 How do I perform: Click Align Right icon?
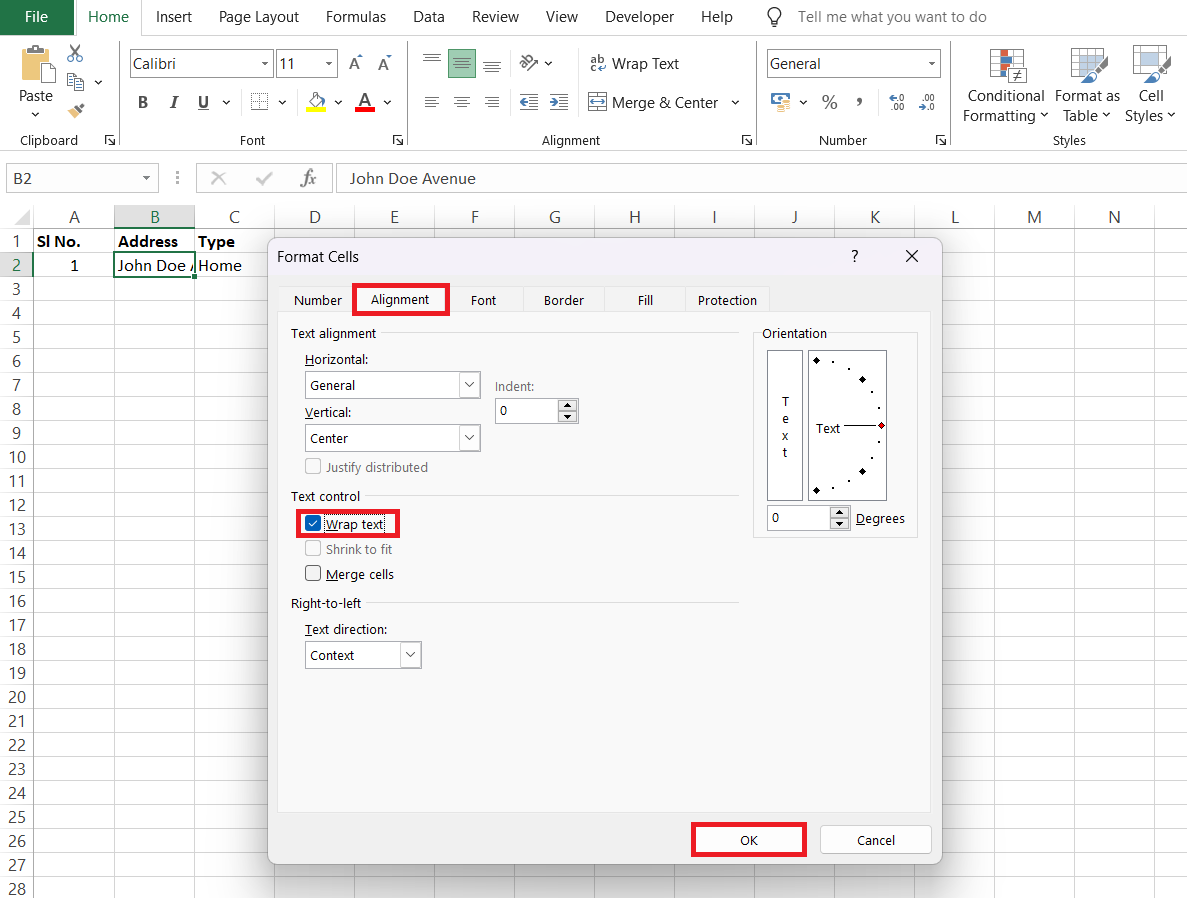[492, 102]
